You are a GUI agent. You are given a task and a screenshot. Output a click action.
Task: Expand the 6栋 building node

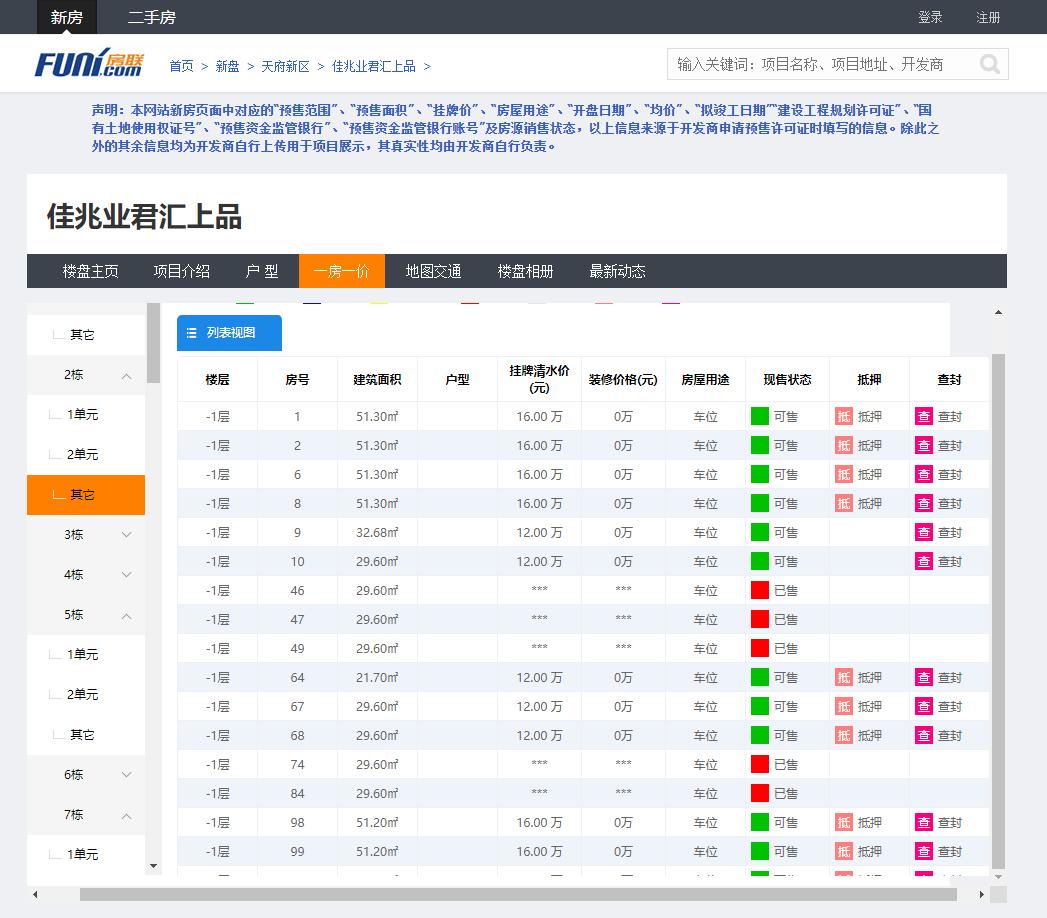126,775
